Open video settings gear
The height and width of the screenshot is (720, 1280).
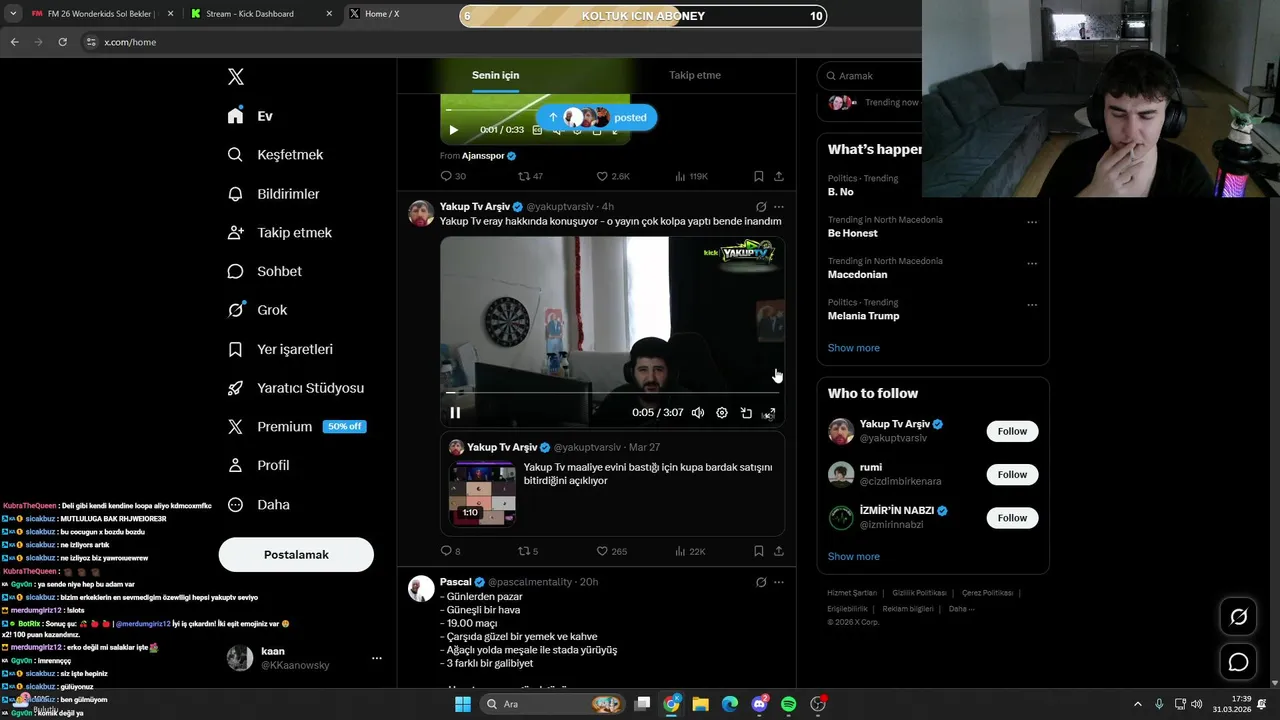722,413
